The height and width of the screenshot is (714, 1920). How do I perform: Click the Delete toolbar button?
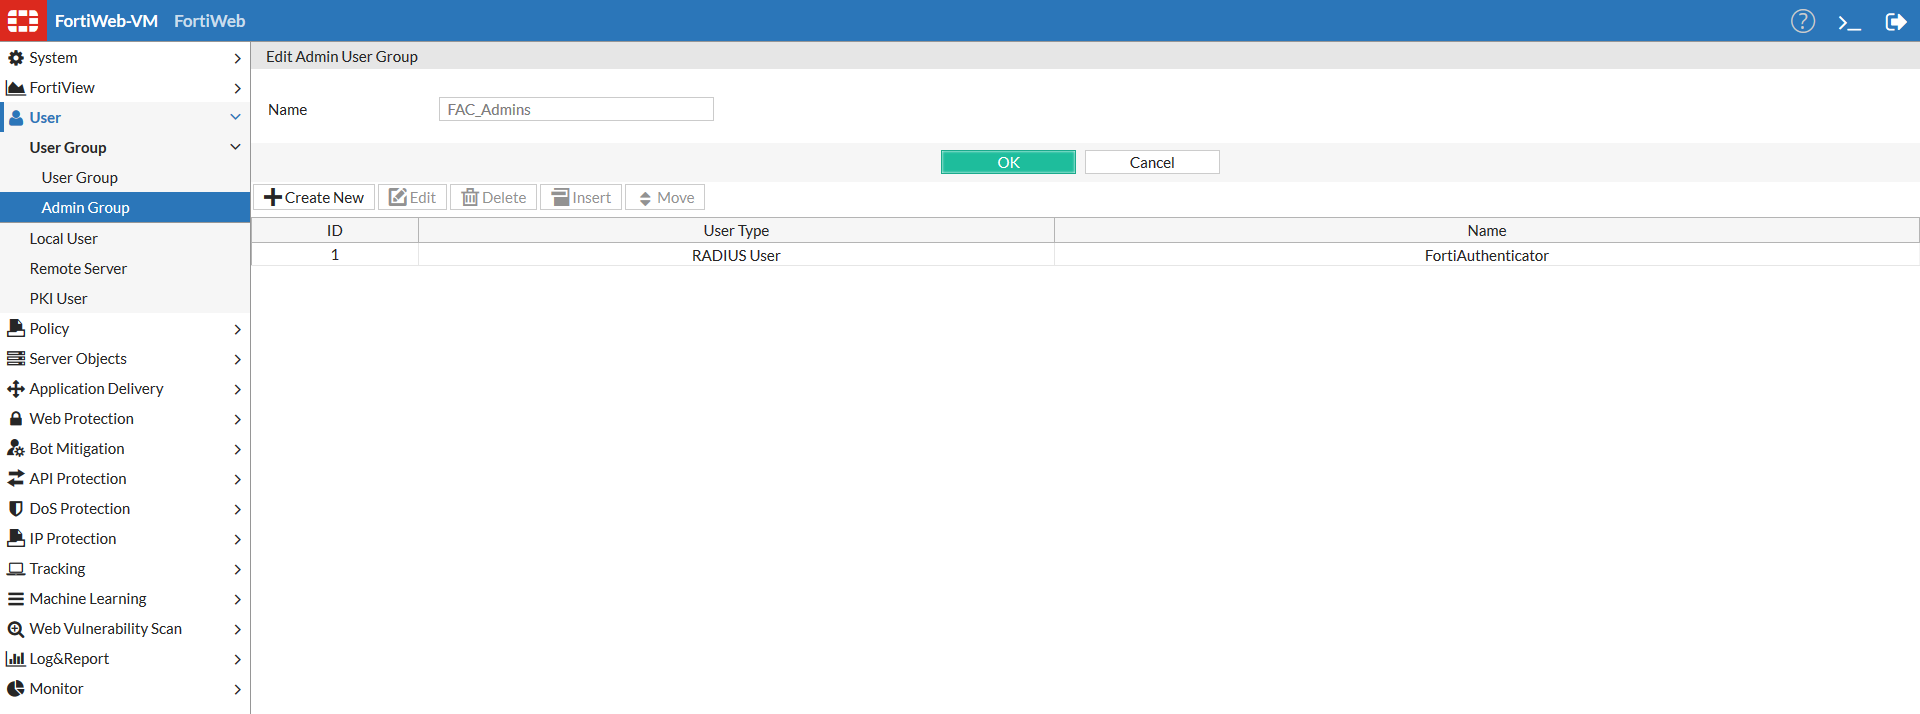[494, 197]
